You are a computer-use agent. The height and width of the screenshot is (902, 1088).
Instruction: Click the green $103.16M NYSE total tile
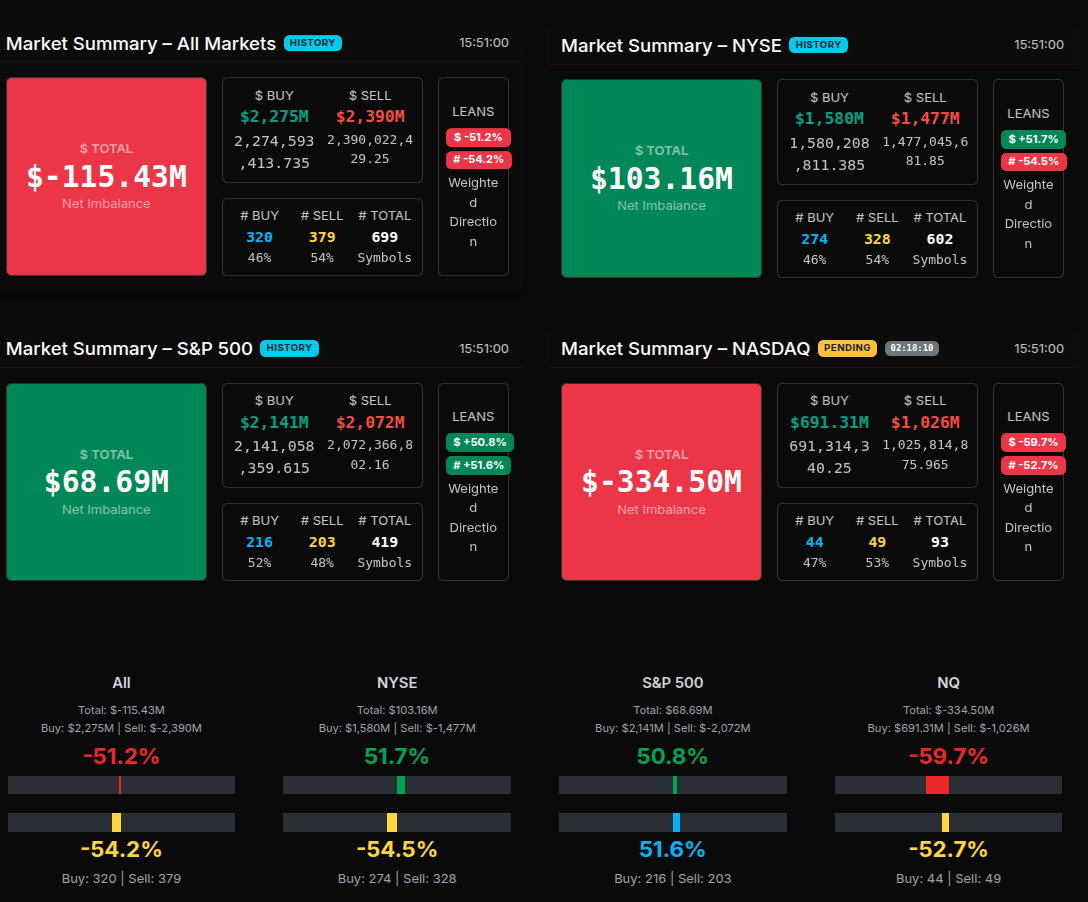(661, 178)
